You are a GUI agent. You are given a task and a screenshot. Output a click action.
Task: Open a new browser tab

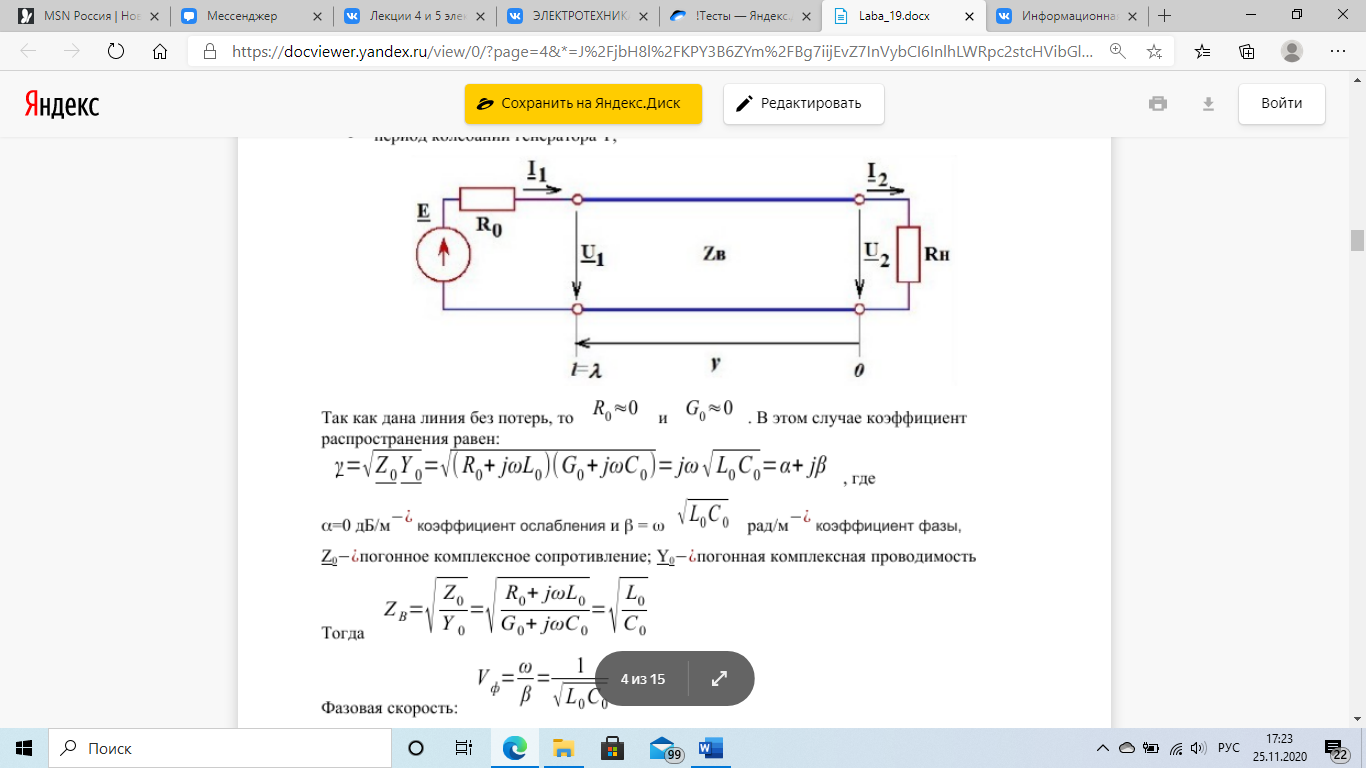(x=1164, y=16)
